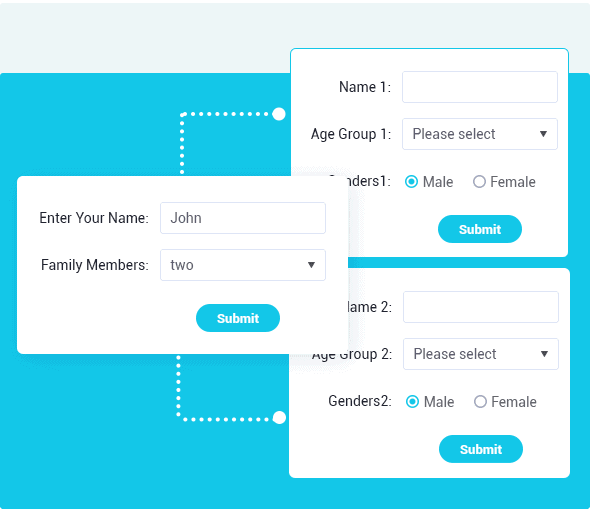Click the Family Members dropdown arrow

coord(311,265)
